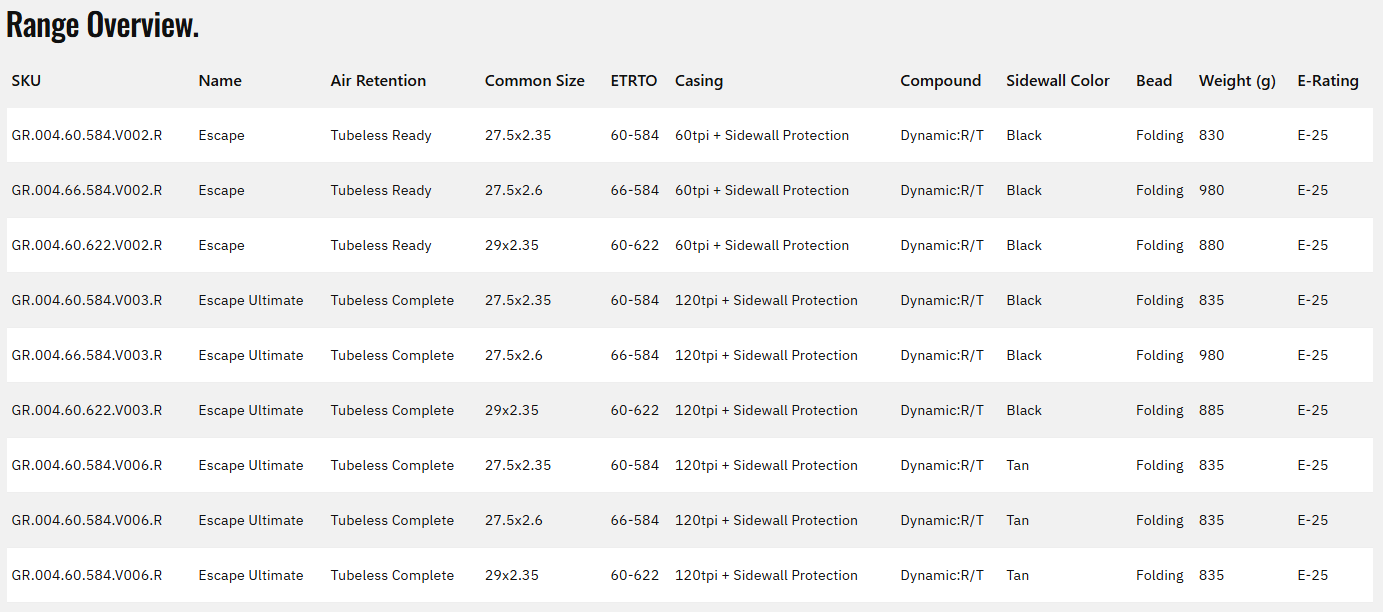
Task: Click the Sidewall Color column header
Action: point(1058,81)
